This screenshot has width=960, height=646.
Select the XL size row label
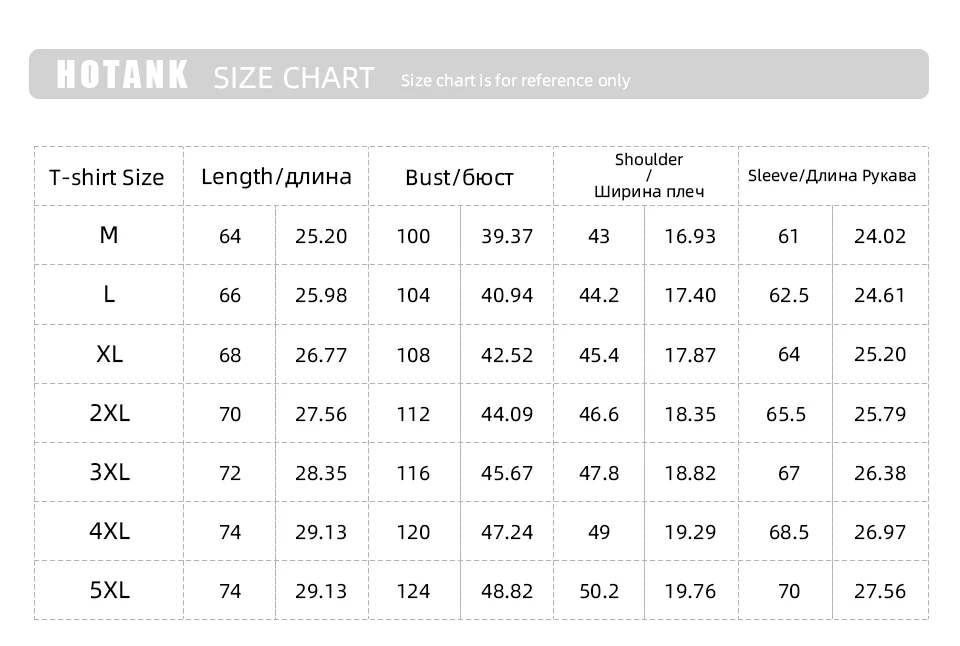109,354
